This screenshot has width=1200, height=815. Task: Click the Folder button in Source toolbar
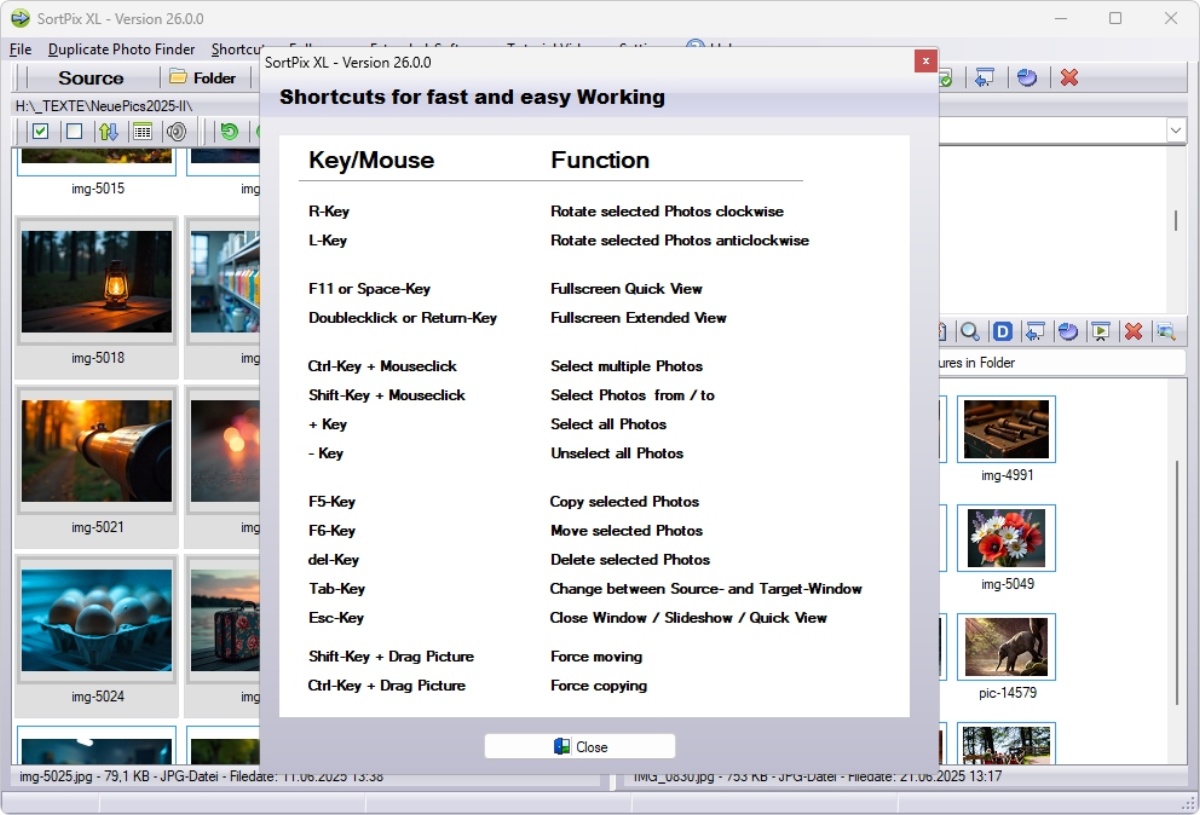pyautogui.click(x=203, y=77)
